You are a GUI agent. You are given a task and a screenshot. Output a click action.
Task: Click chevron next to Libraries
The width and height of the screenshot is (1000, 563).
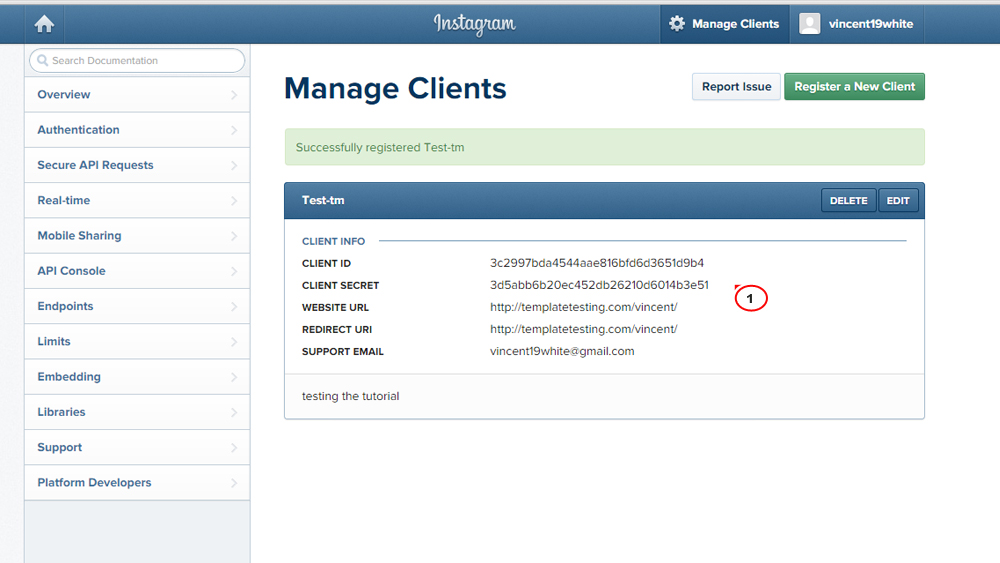tap(234, 413)
